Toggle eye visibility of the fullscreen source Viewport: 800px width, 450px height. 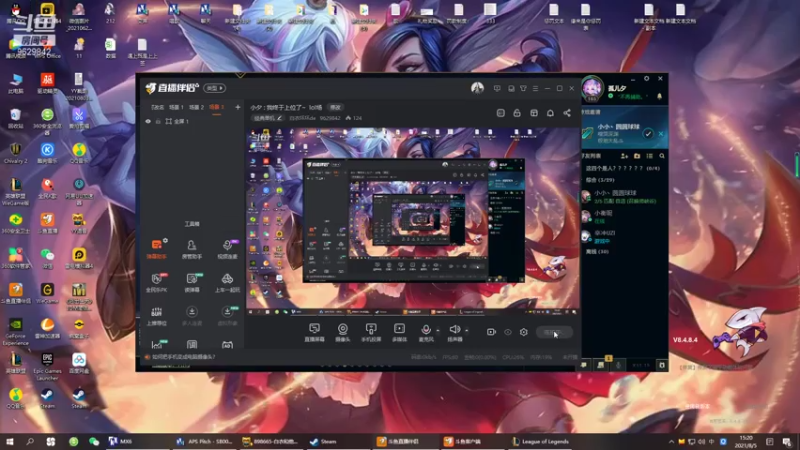point(148,121)
